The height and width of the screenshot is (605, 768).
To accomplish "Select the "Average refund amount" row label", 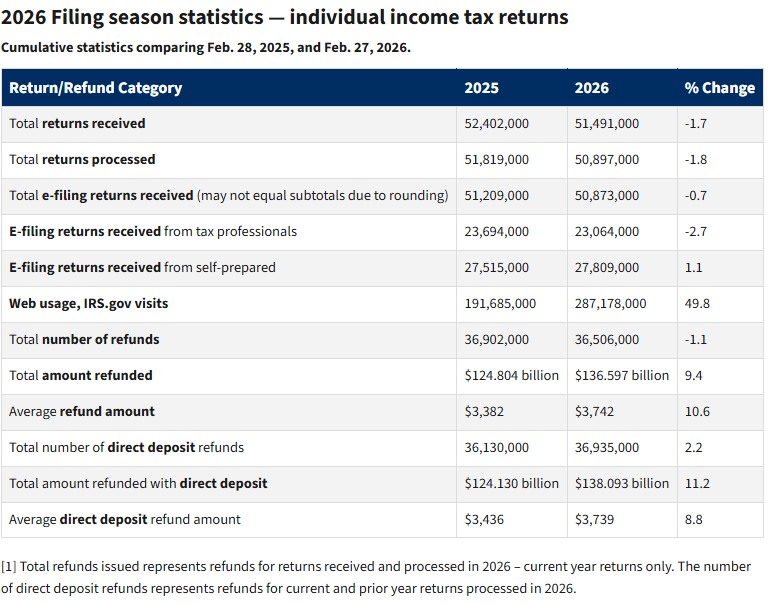I will [82, 412].
